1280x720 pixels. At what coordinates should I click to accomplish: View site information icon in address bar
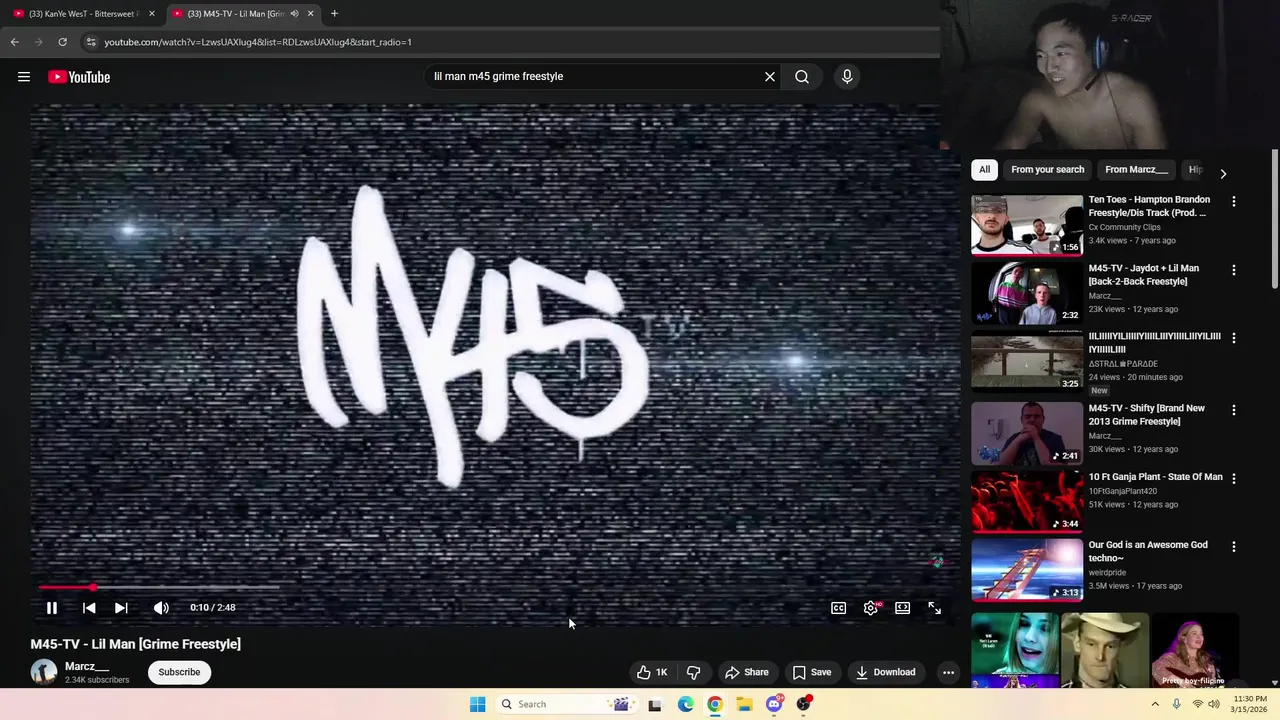[91, 42]
